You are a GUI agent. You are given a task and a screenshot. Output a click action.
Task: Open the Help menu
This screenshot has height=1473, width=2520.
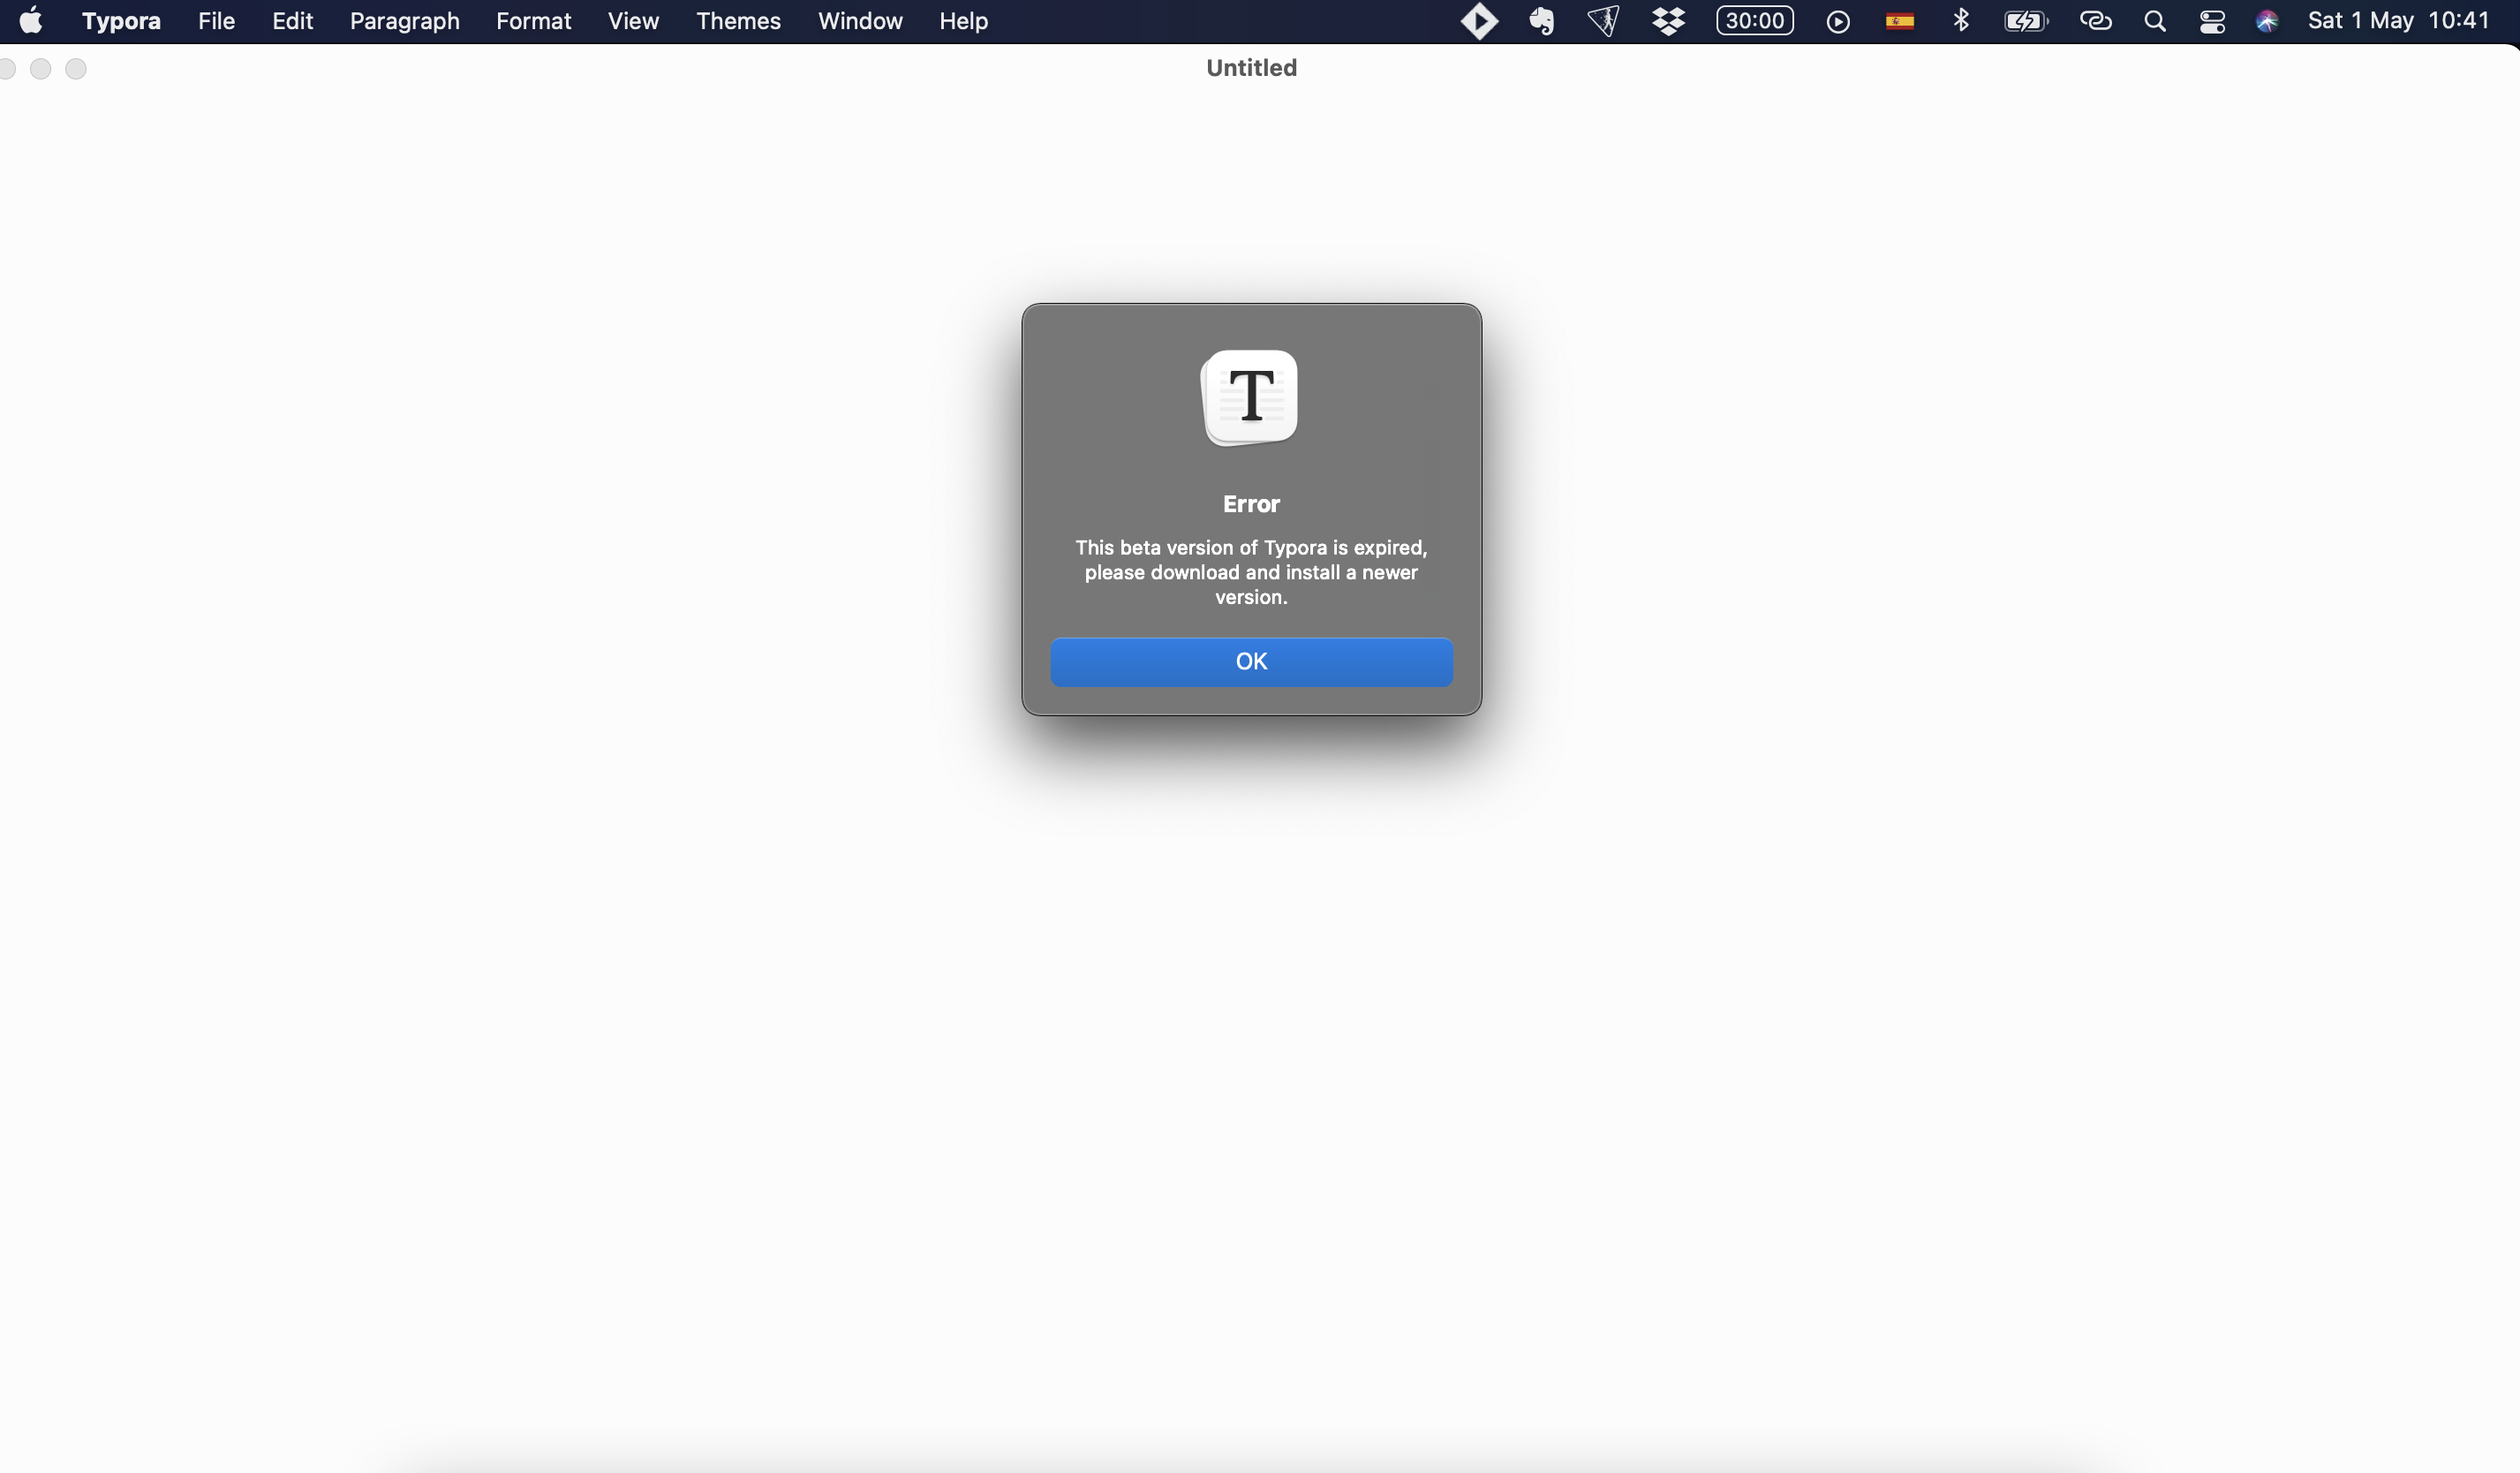(962, 21)
